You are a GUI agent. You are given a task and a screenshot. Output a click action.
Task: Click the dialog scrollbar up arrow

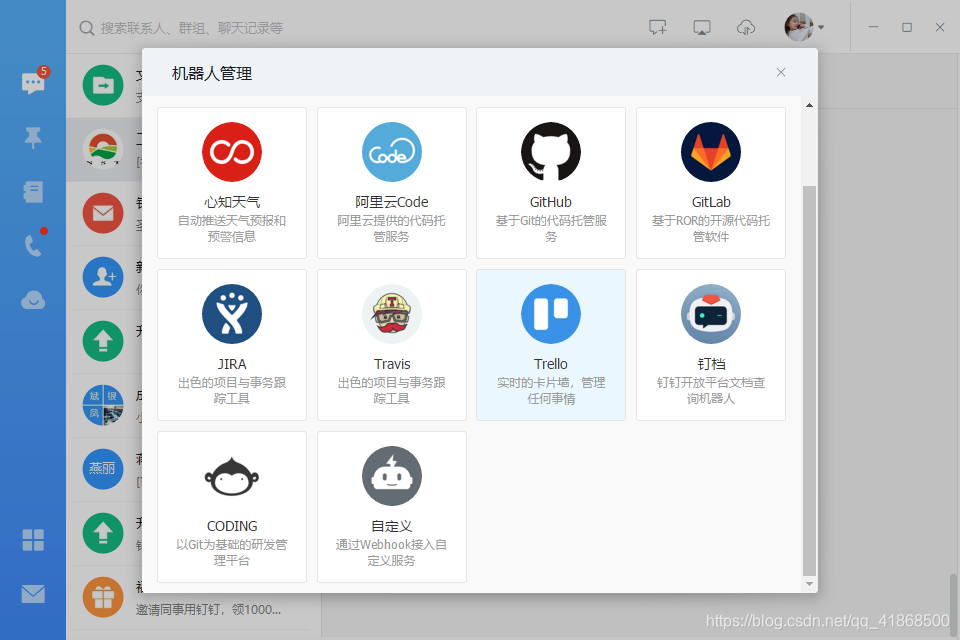pyautogui.click(x=809, y=105)
